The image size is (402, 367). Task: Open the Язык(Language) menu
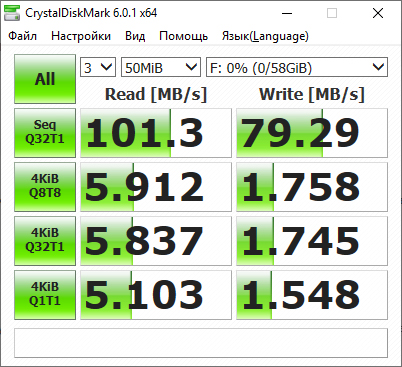(x=265, y=36)
